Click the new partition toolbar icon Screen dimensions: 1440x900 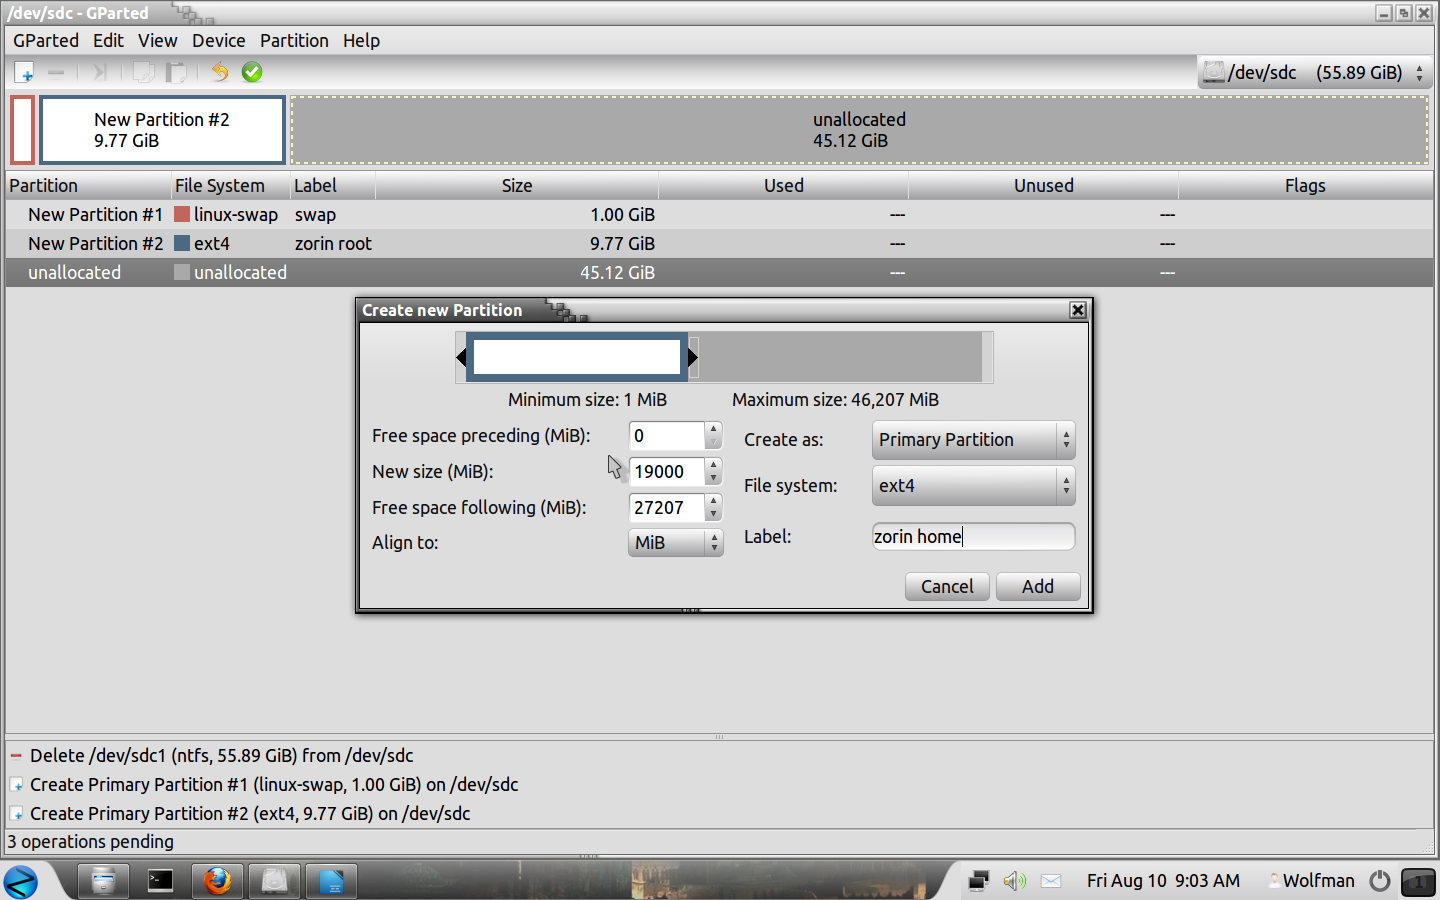pos(25,72)
